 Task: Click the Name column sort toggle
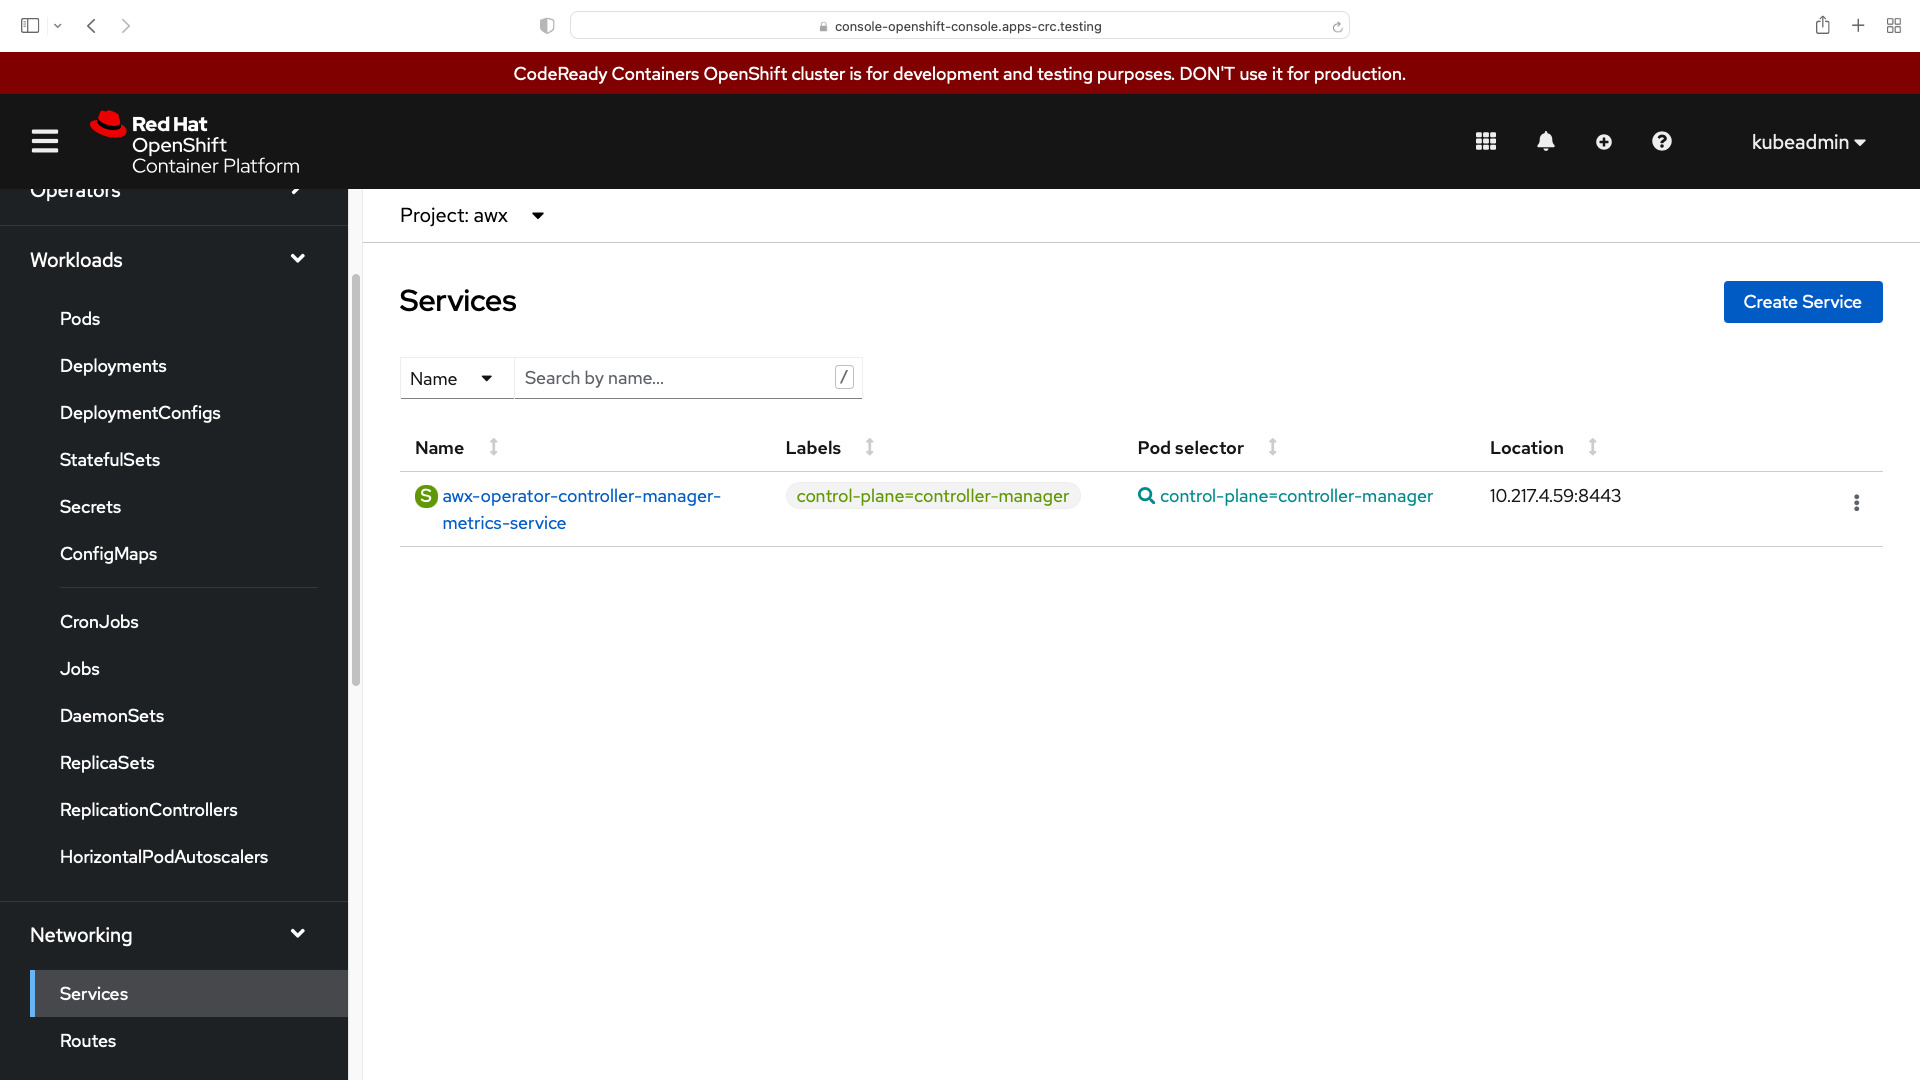click(x=495, y=447)
